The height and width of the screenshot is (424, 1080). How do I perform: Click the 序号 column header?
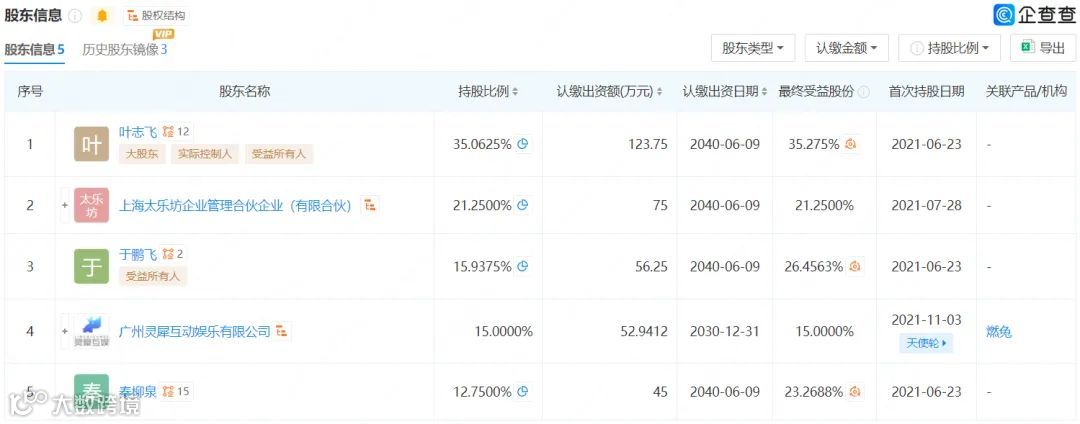(x=30, y=92)
